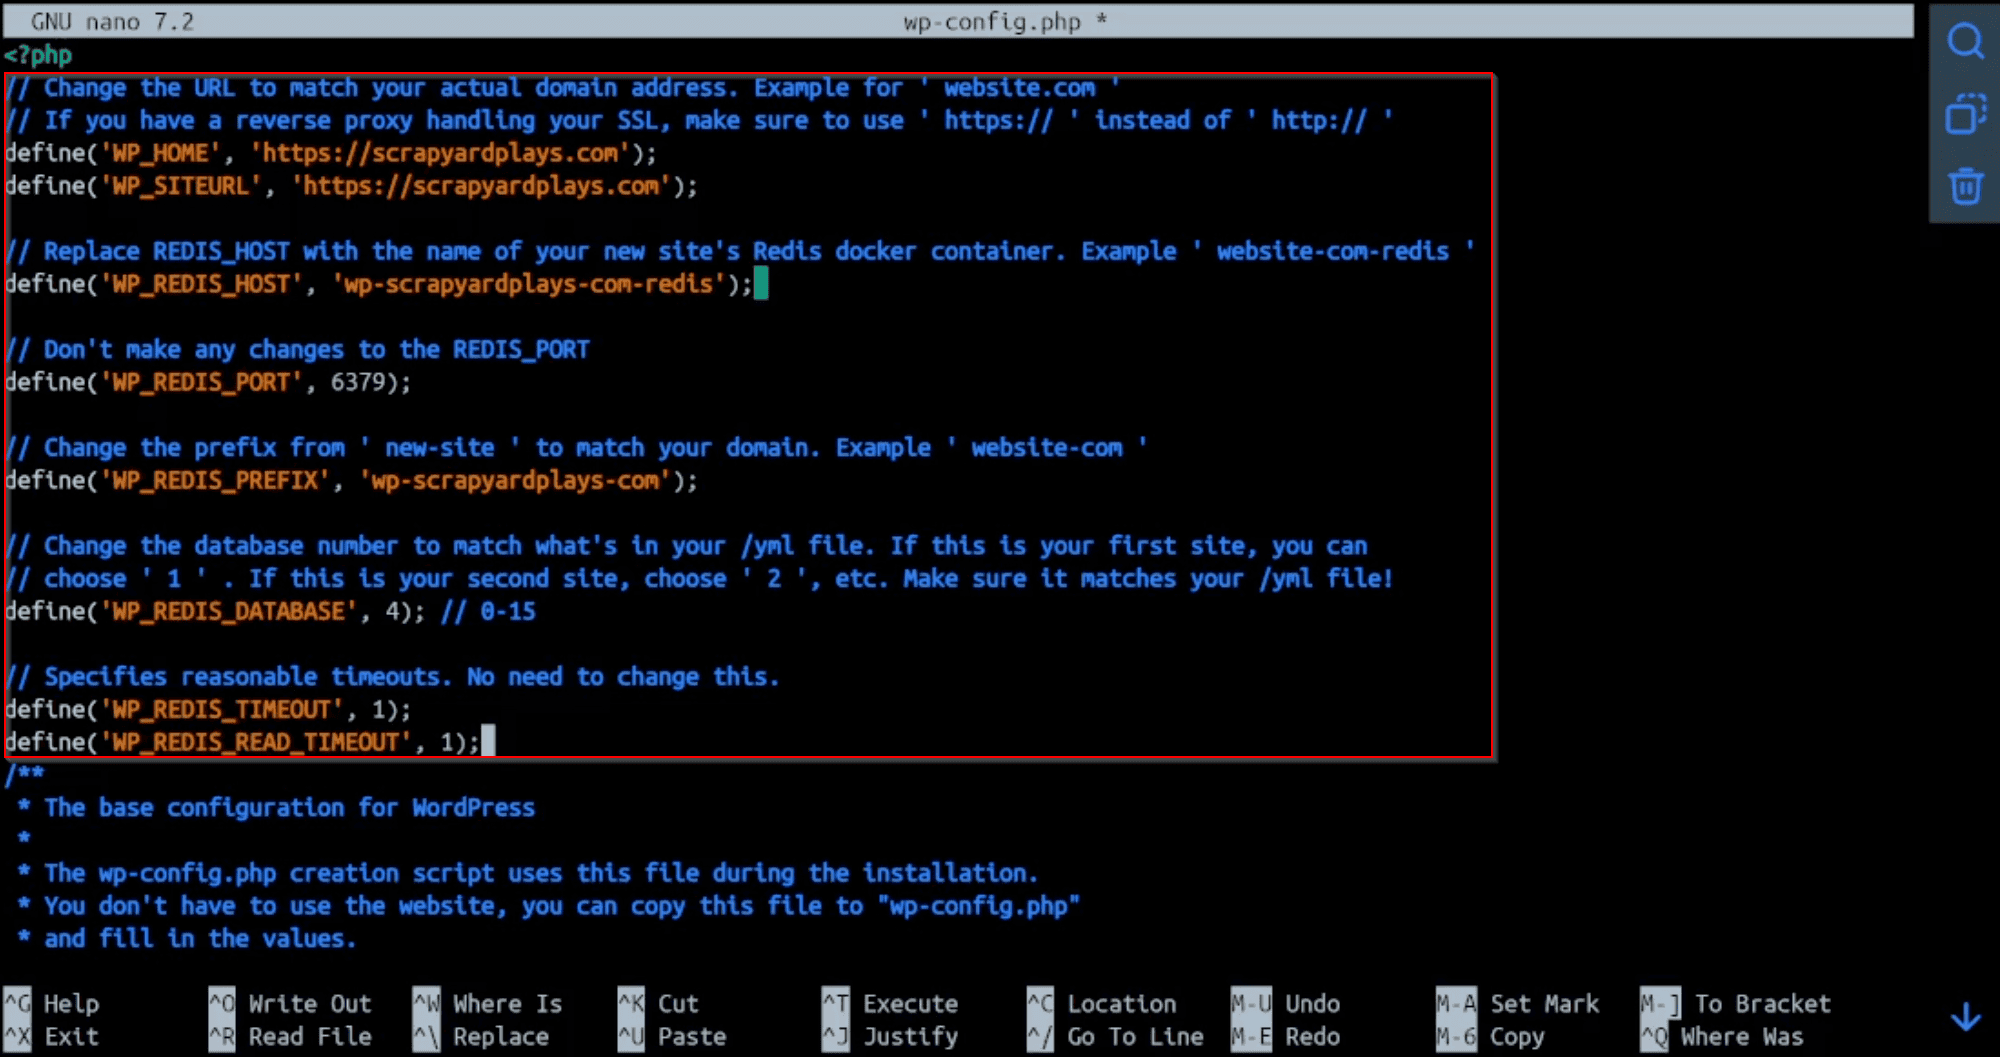This screenshot has width=2000, height=1057.
Task: Select Execute from the shortcut bar
Action: (909, 1003)
